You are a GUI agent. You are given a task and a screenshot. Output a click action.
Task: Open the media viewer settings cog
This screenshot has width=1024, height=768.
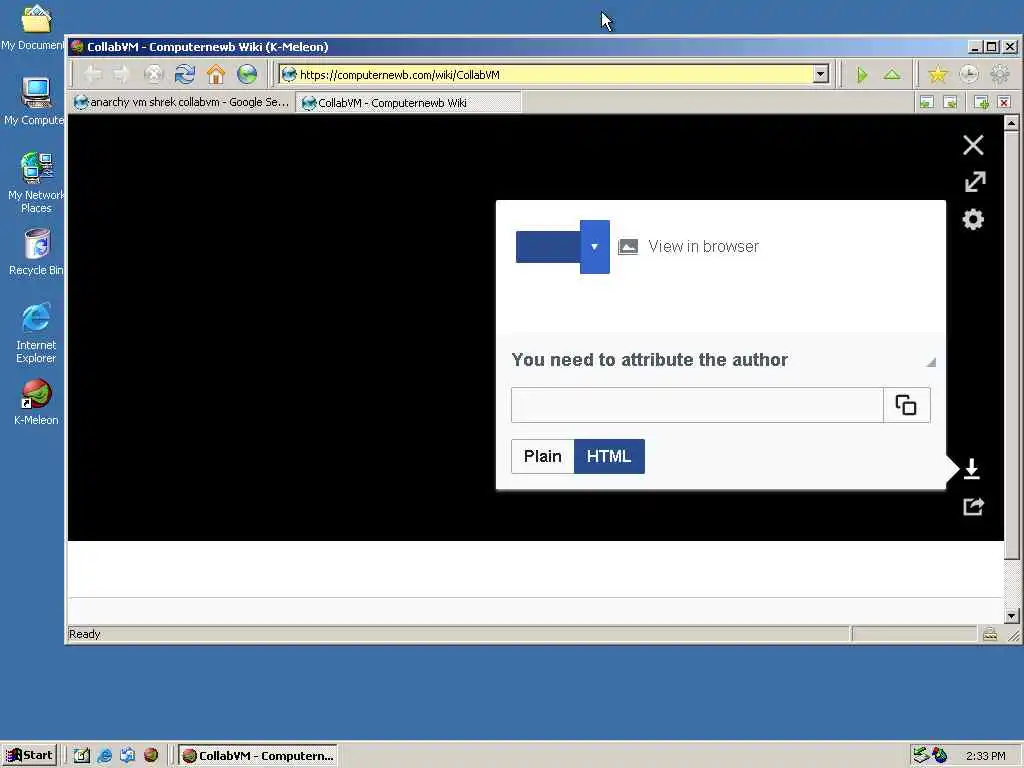click(973, 219)
